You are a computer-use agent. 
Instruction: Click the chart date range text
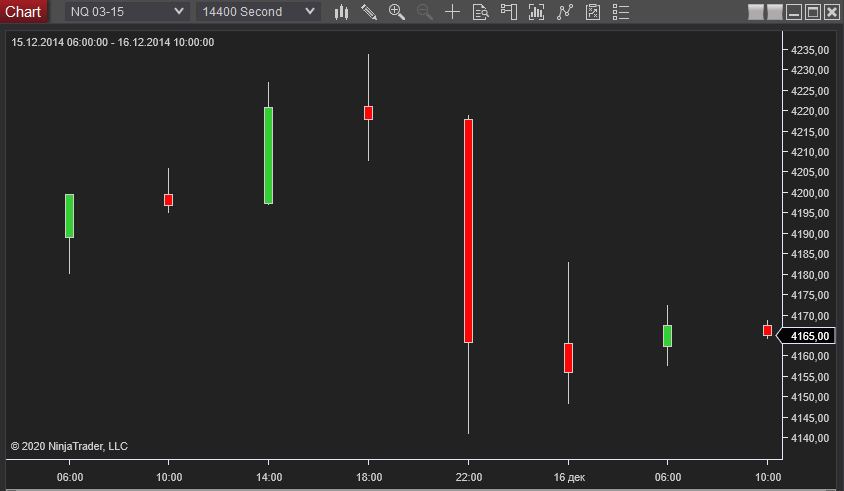[112, 42]
